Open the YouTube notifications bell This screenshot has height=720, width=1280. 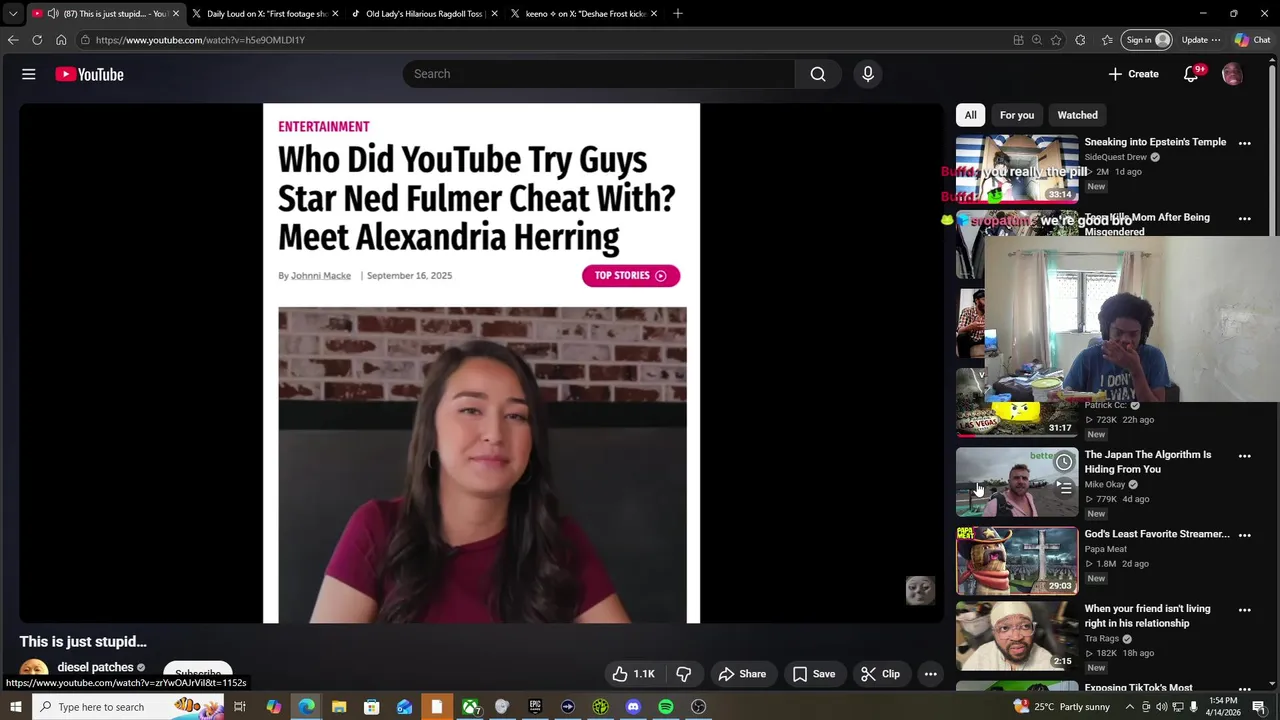pos(1191,74)
